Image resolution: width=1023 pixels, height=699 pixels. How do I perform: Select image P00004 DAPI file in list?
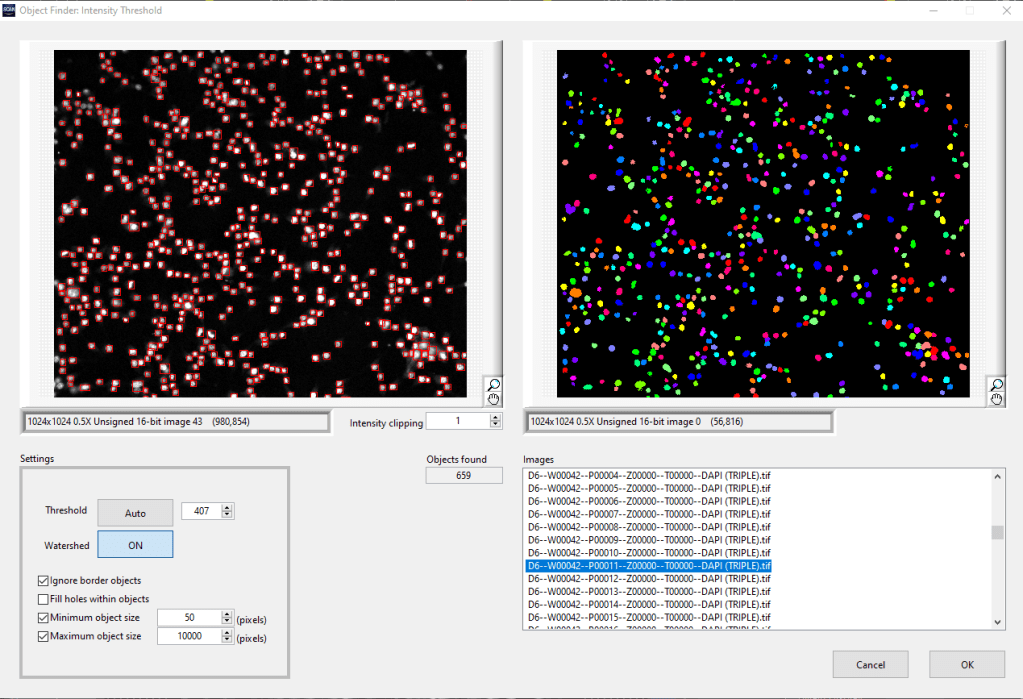[x=649, y=475]
